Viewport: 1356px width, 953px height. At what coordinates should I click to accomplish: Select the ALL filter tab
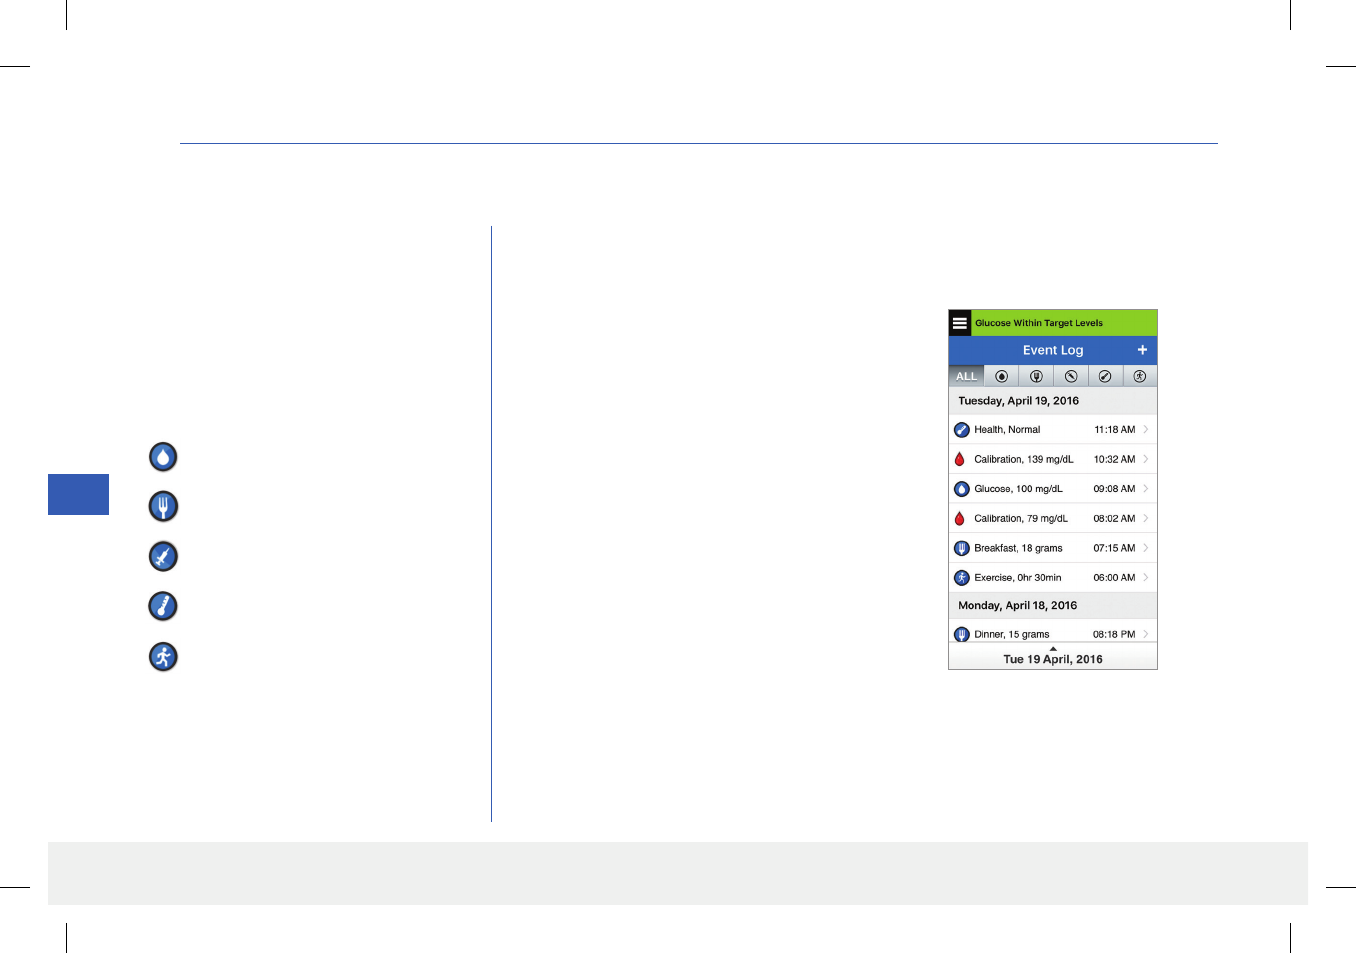click(x=966, y=376)
